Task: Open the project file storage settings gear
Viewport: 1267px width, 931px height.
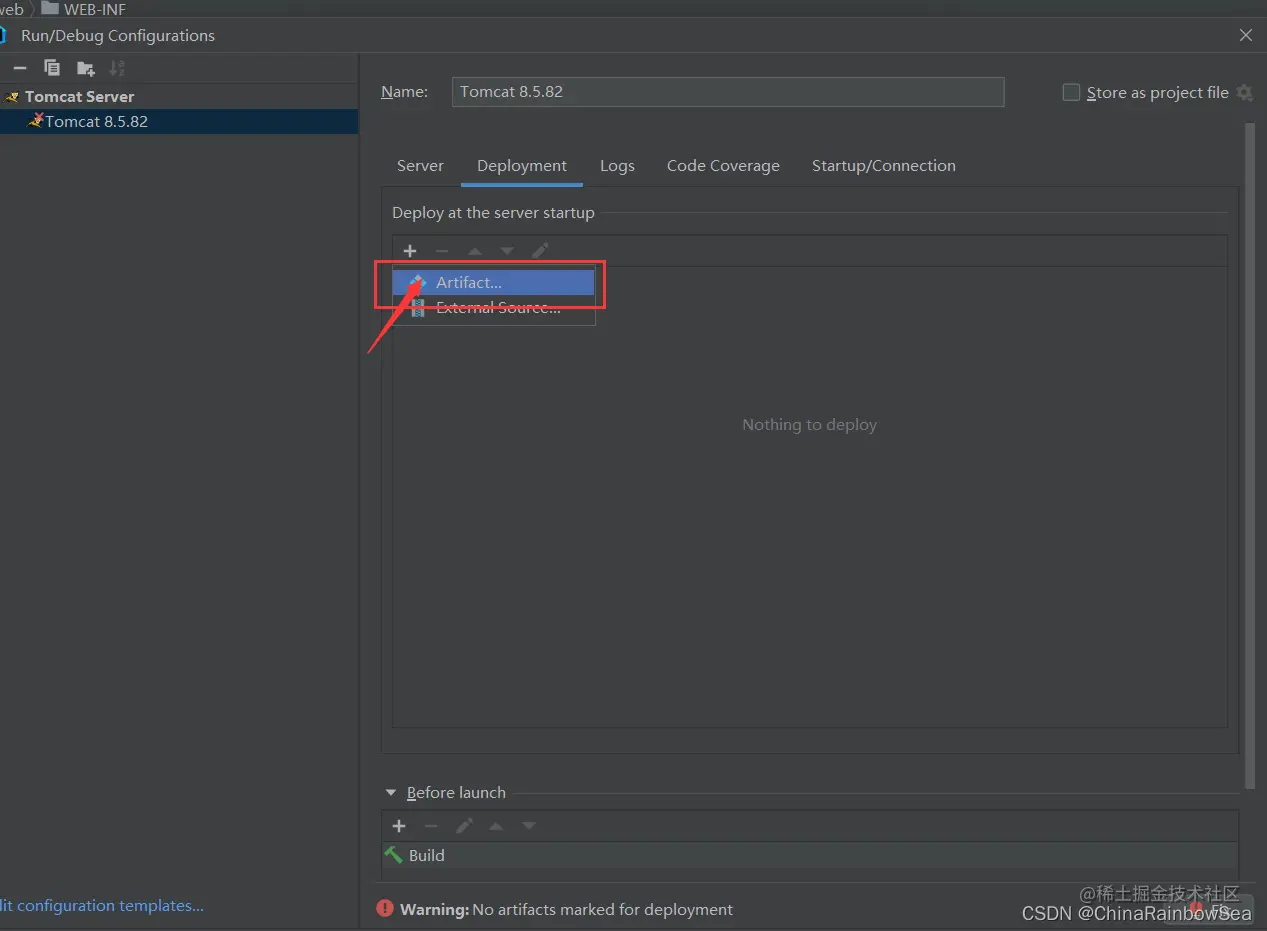Action: click(x=1244, y=92)
